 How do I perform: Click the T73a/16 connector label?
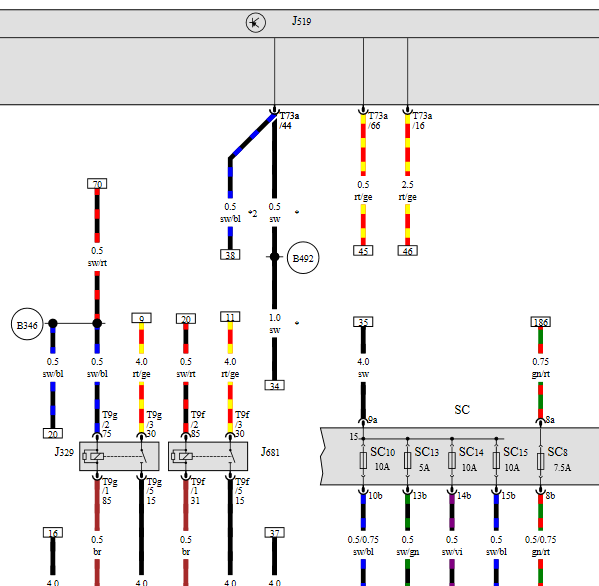(422, 121)
